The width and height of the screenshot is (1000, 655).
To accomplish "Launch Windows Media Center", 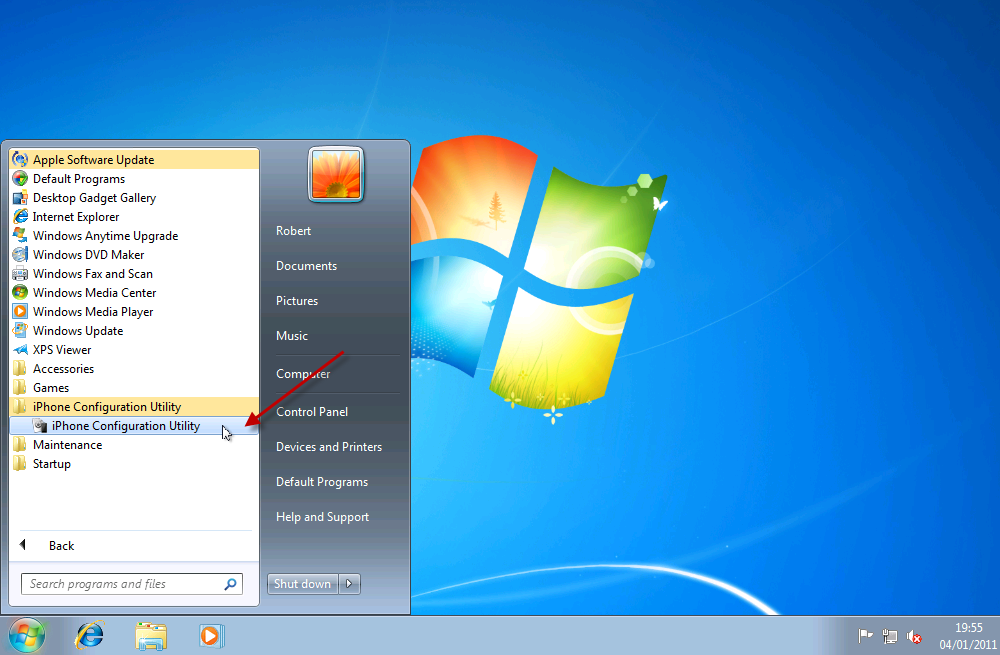I will 94,293.
